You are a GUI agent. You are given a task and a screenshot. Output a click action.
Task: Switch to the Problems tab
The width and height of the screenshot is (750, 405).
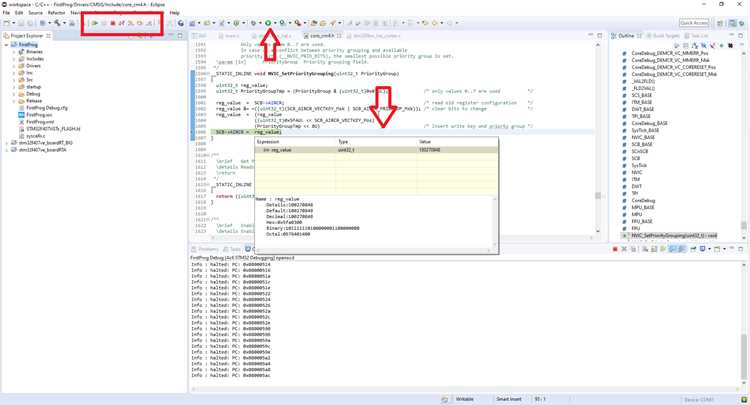[205, 249]
